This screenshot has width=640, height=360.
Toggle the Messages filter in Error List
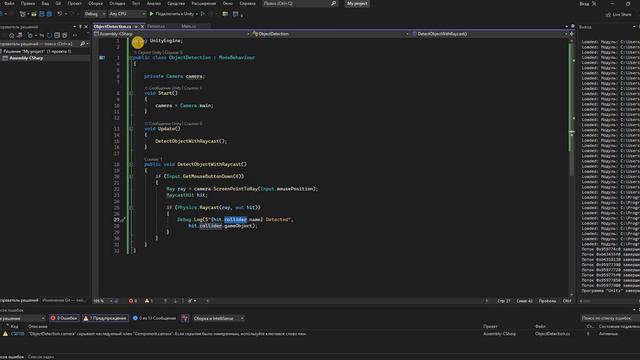154,318
